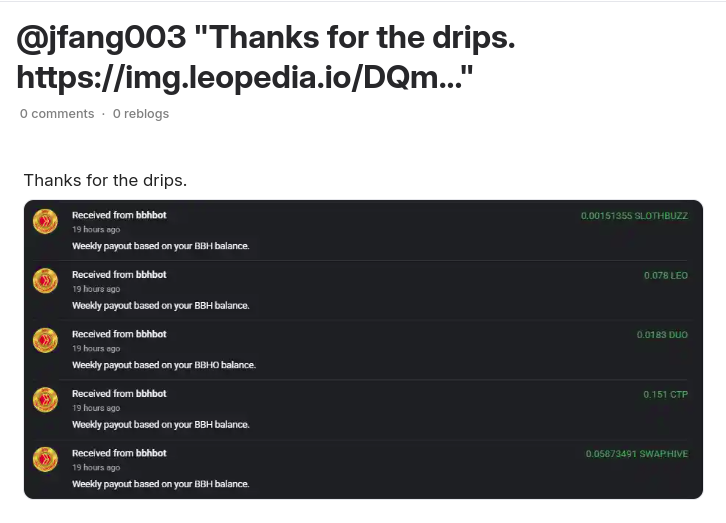This screenshot has width=726, height=523.
Task: Click the '19 hours ago' timestamp in the LEO row
Action: (x=96, y=289)
